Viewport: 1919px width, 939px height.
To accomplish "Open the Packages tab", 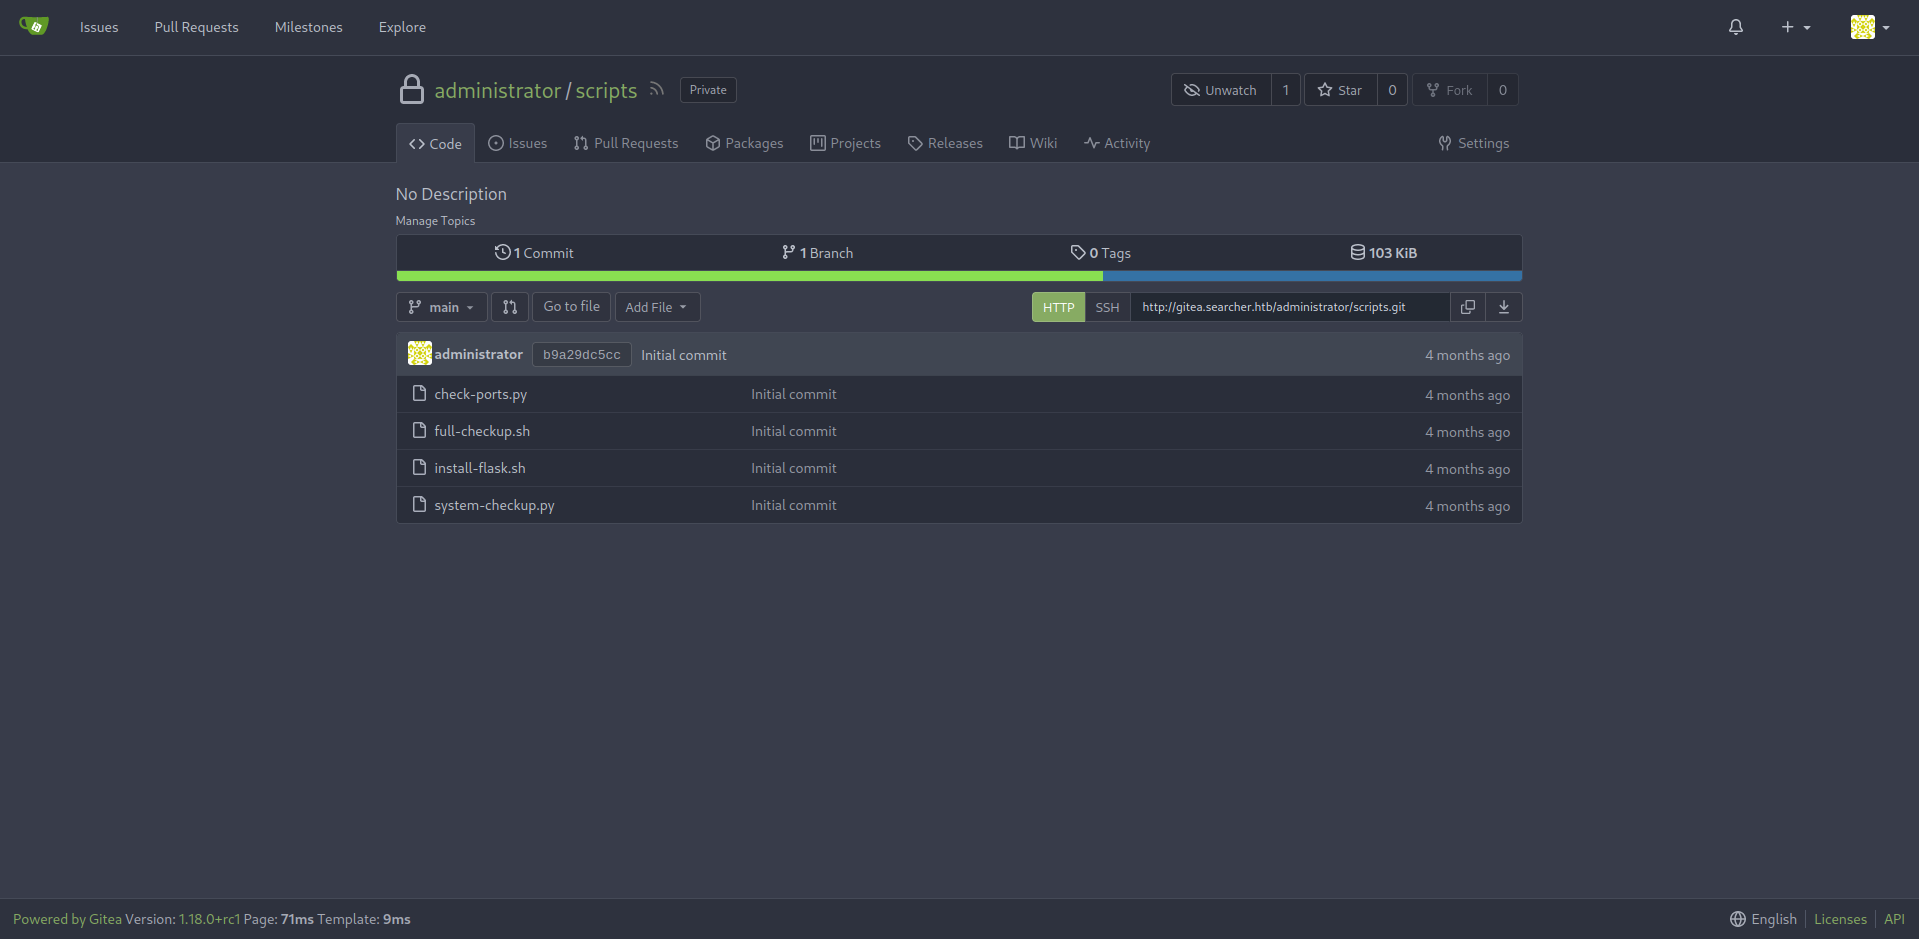I will pyautogui.click(x=744, y=143).
